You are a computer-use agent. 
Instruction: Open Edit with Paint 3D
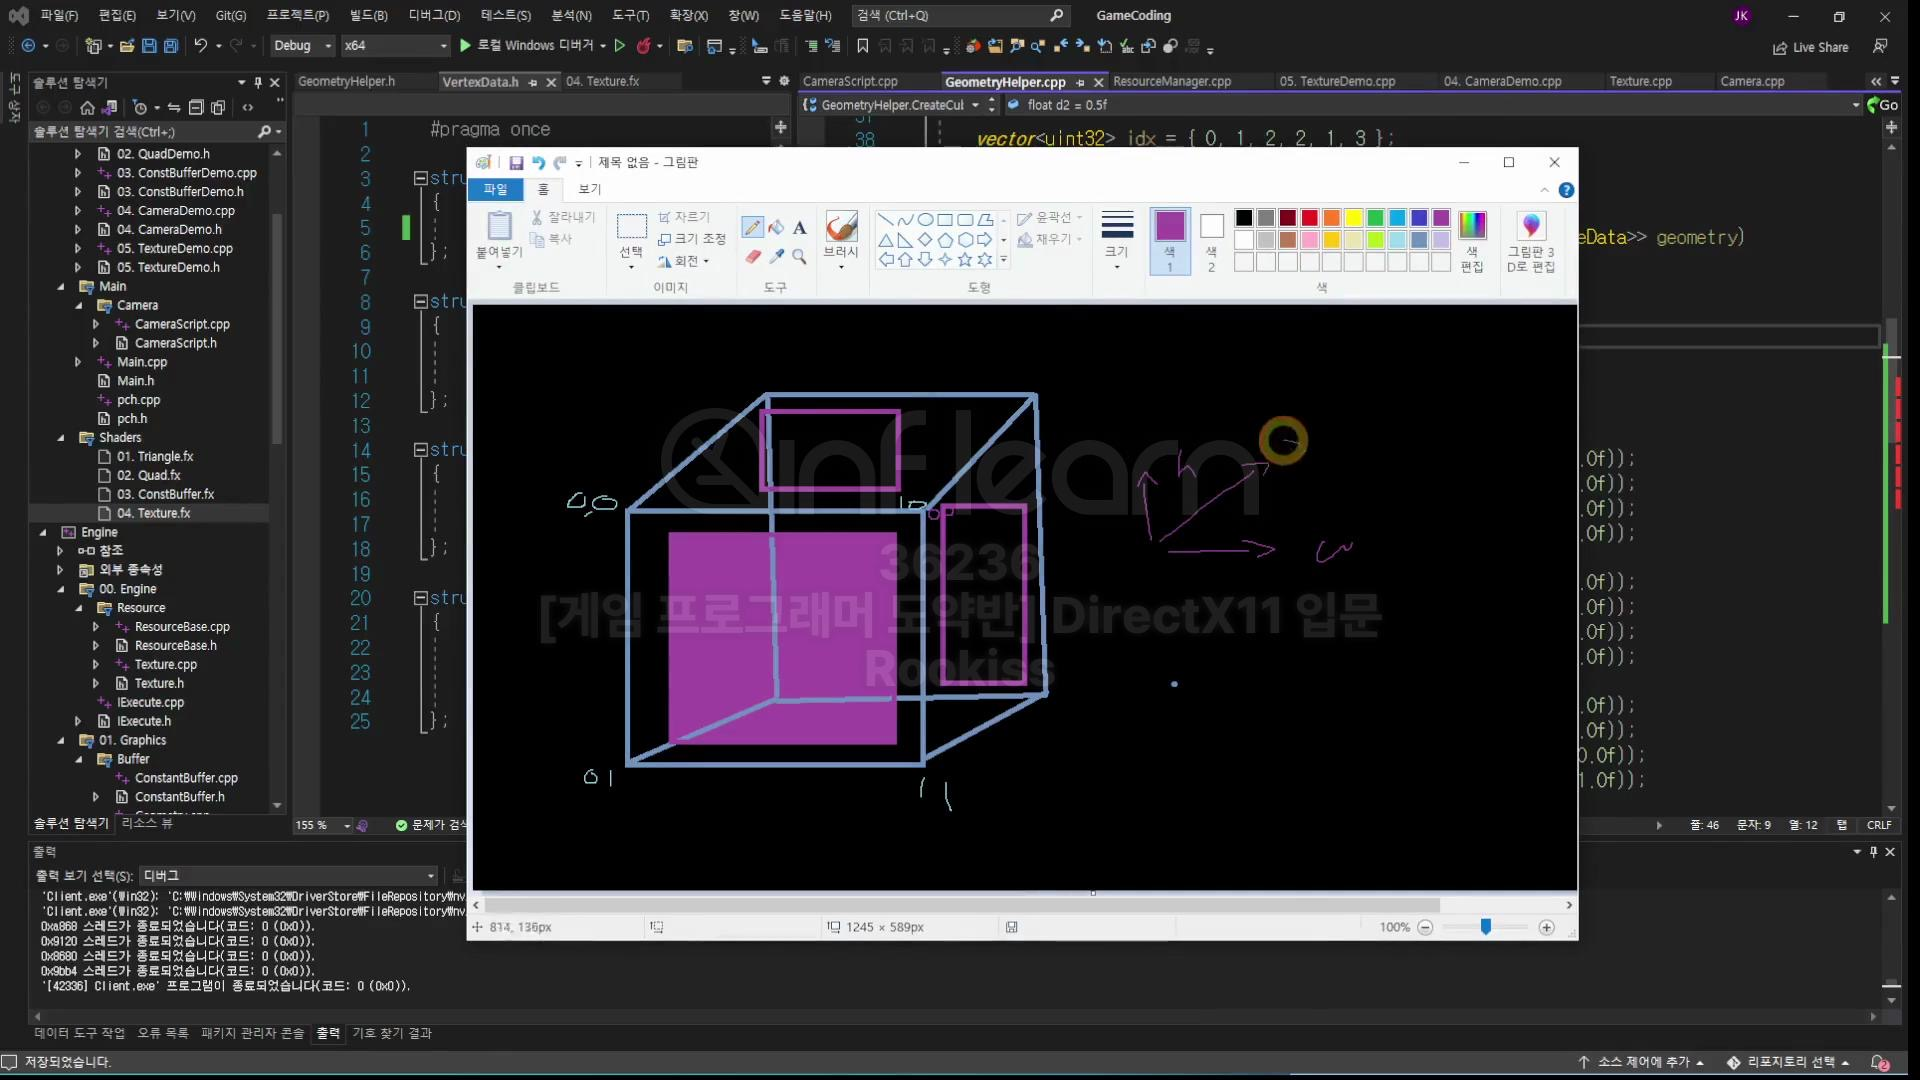pos(1530,240)
